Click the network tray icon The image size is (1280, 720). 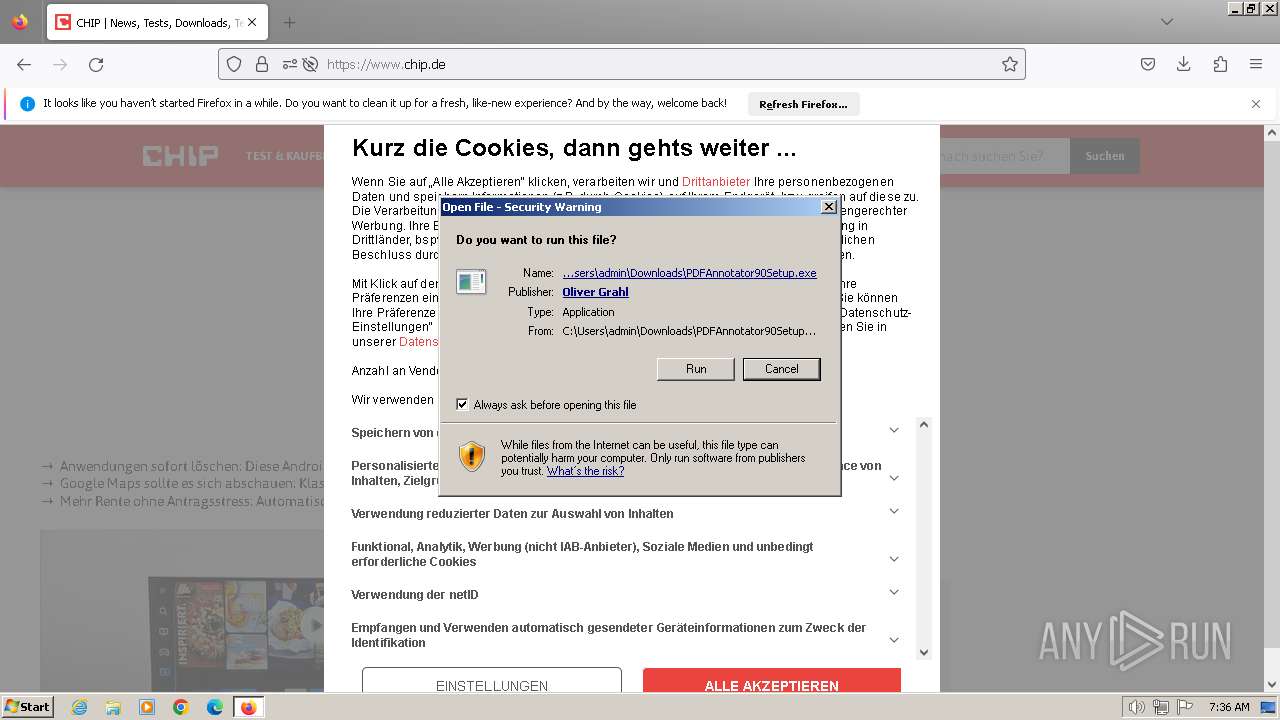[x=1160, y=707]
